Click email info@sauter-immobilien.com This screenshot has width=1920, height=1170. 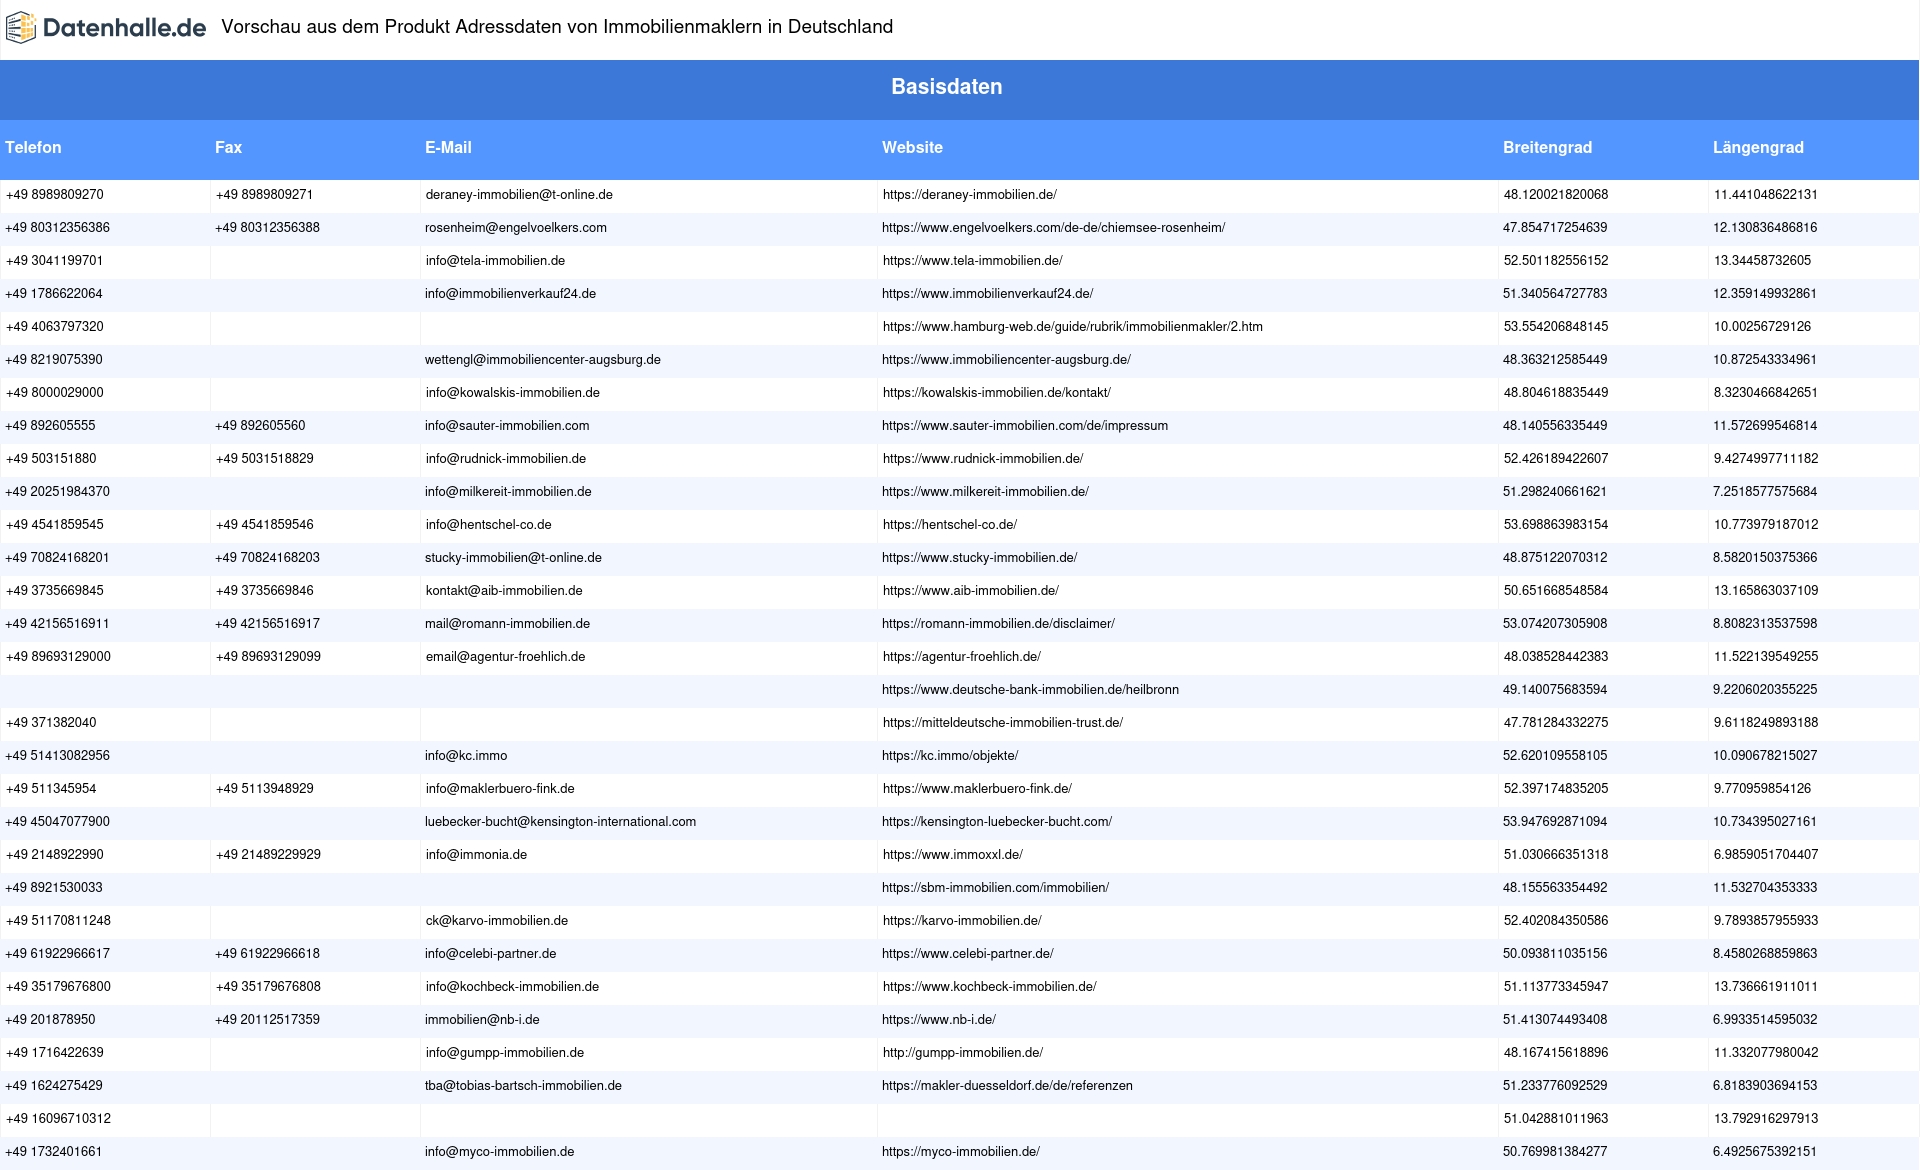[507, 426]
